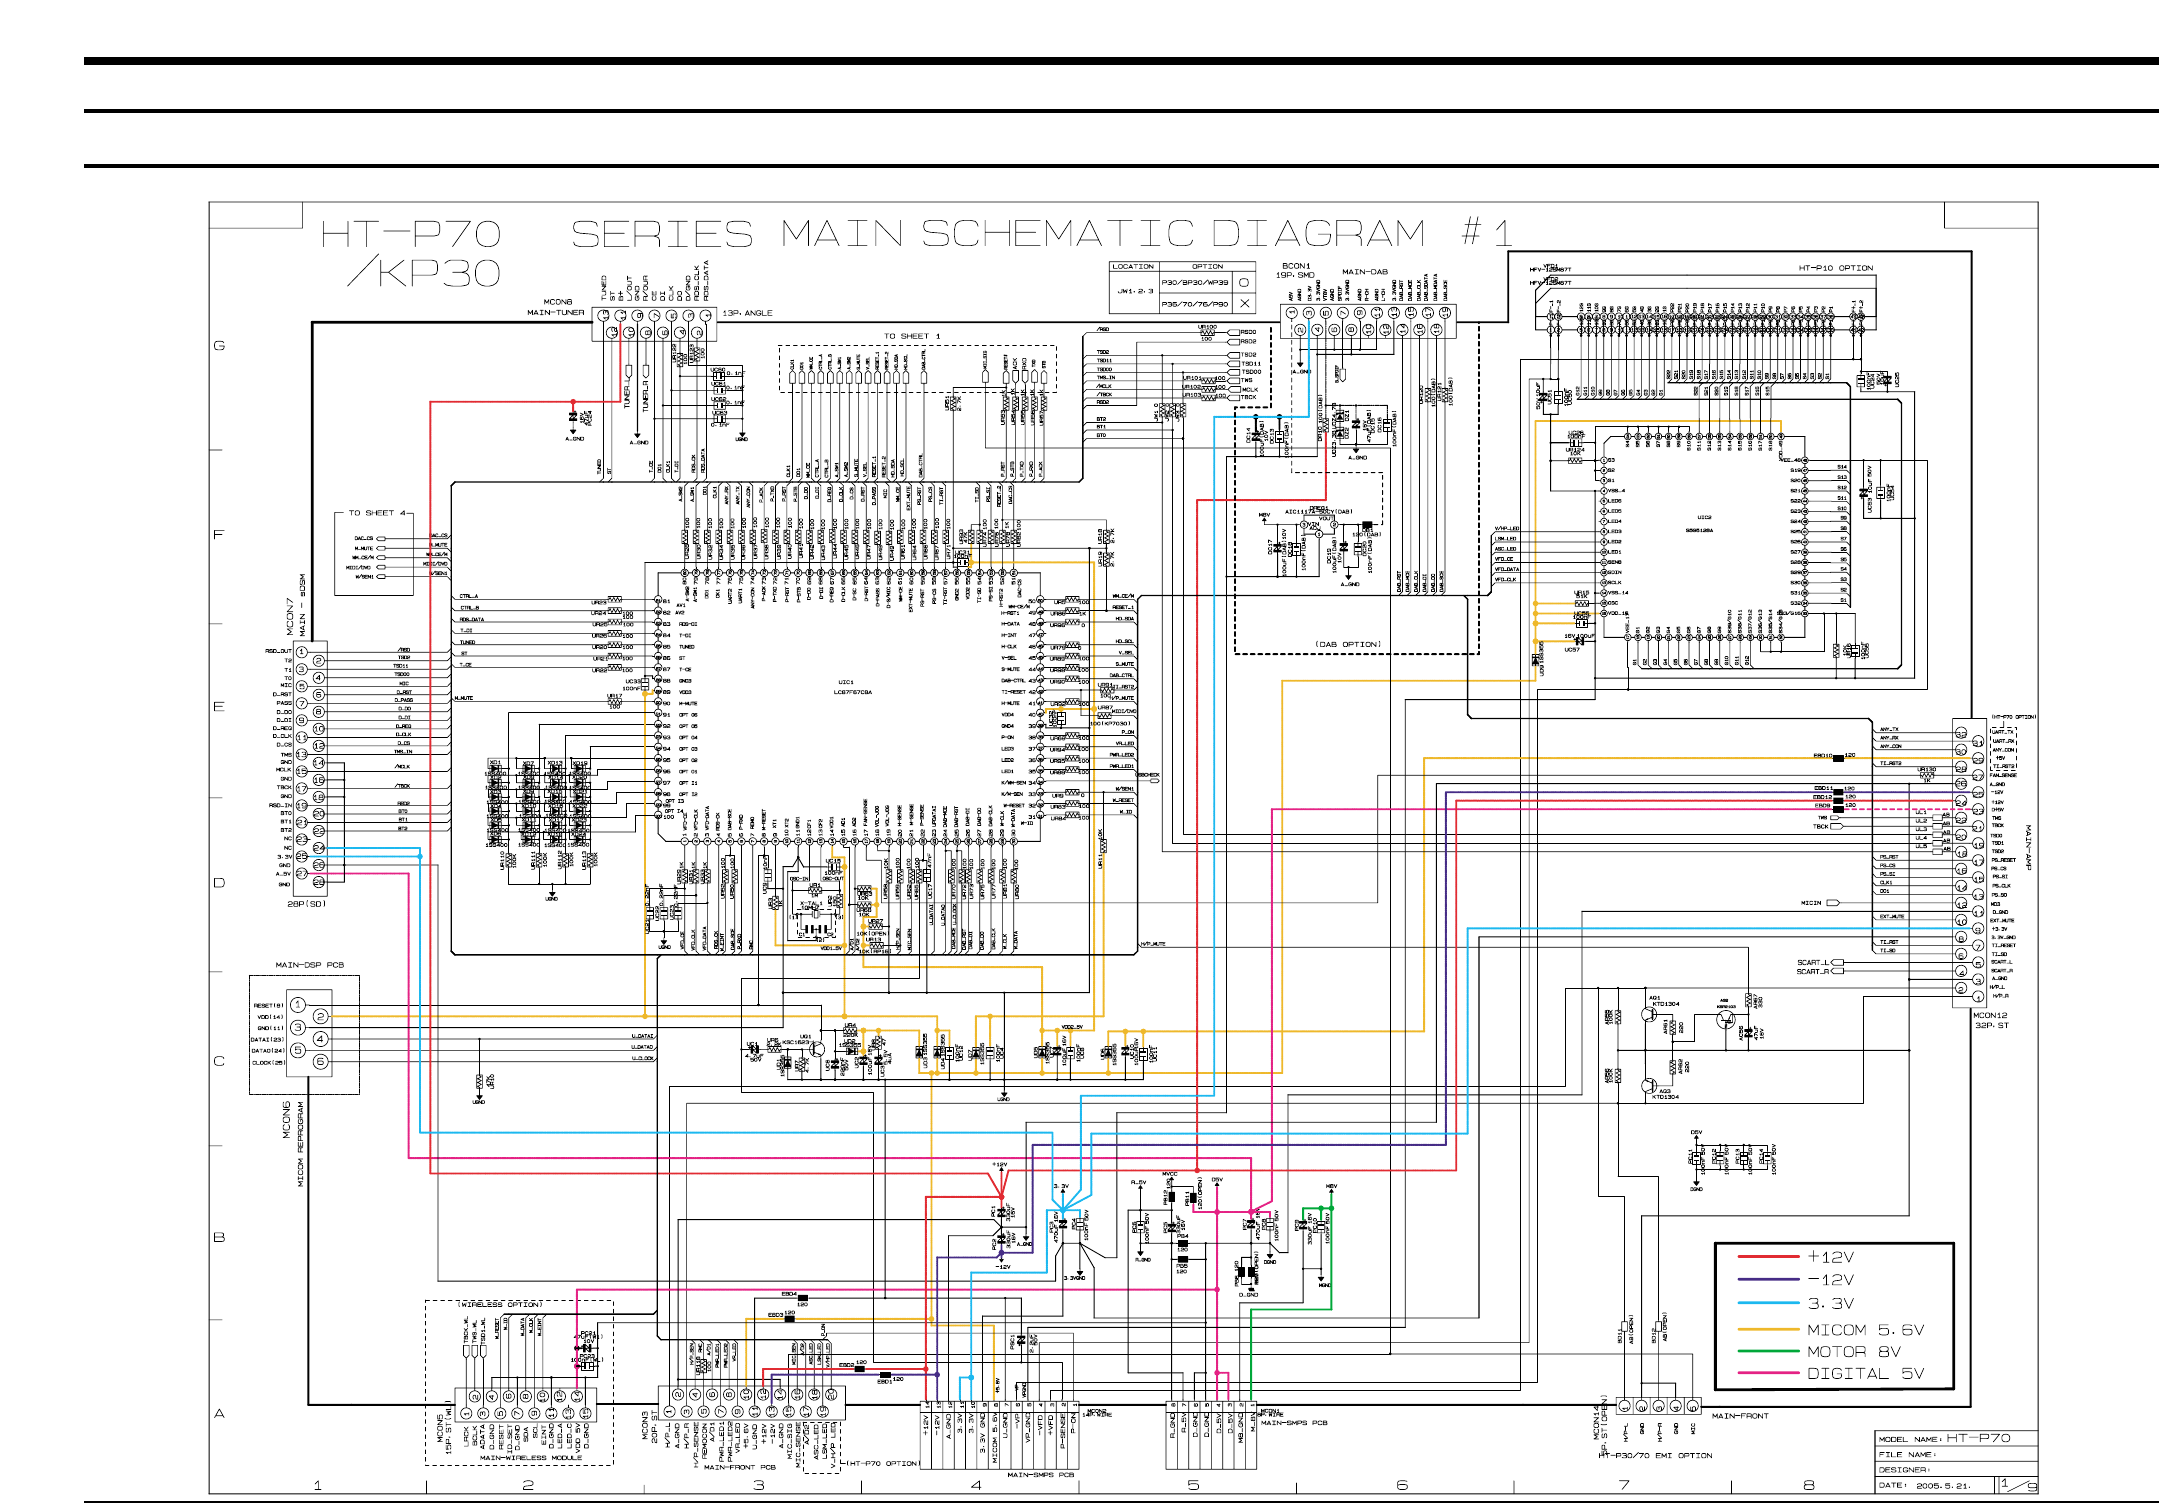2159x1503 pixels.
Task: Click the purple -12V line in the legend
Action: pyautogui.click(x=1768, y=1280)
